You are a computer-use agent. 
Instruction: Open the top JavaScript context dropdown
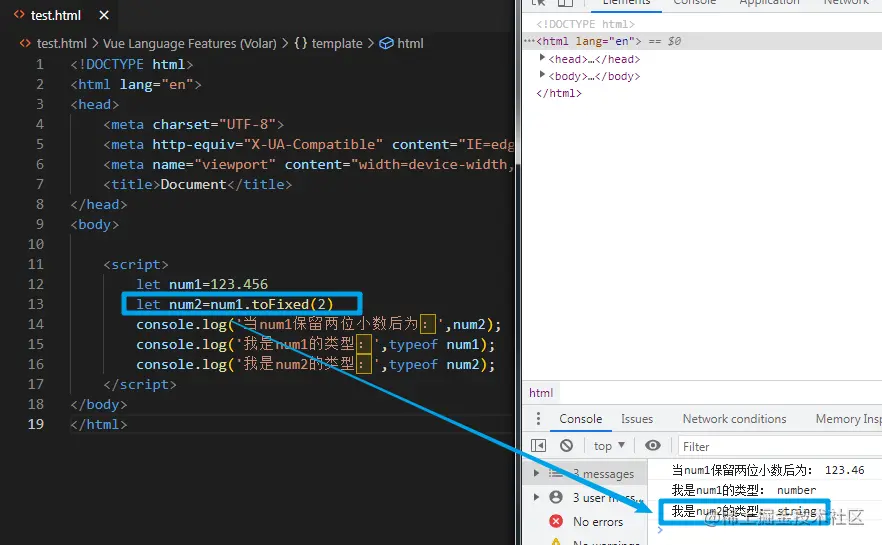(609, 446)
